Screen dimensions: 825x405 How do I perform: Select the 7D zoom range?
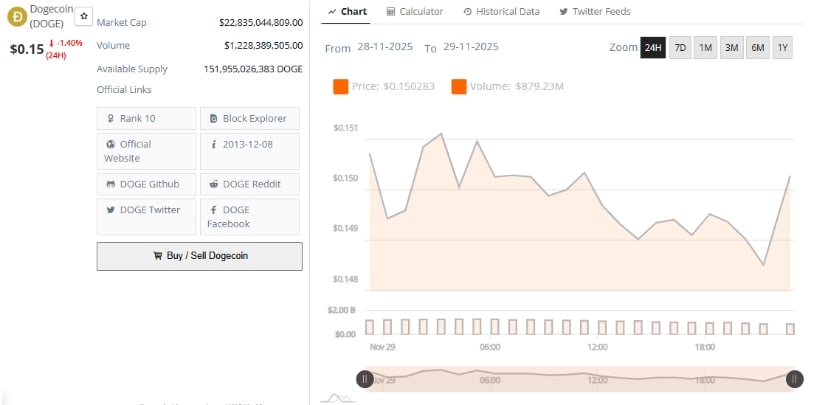680,48
